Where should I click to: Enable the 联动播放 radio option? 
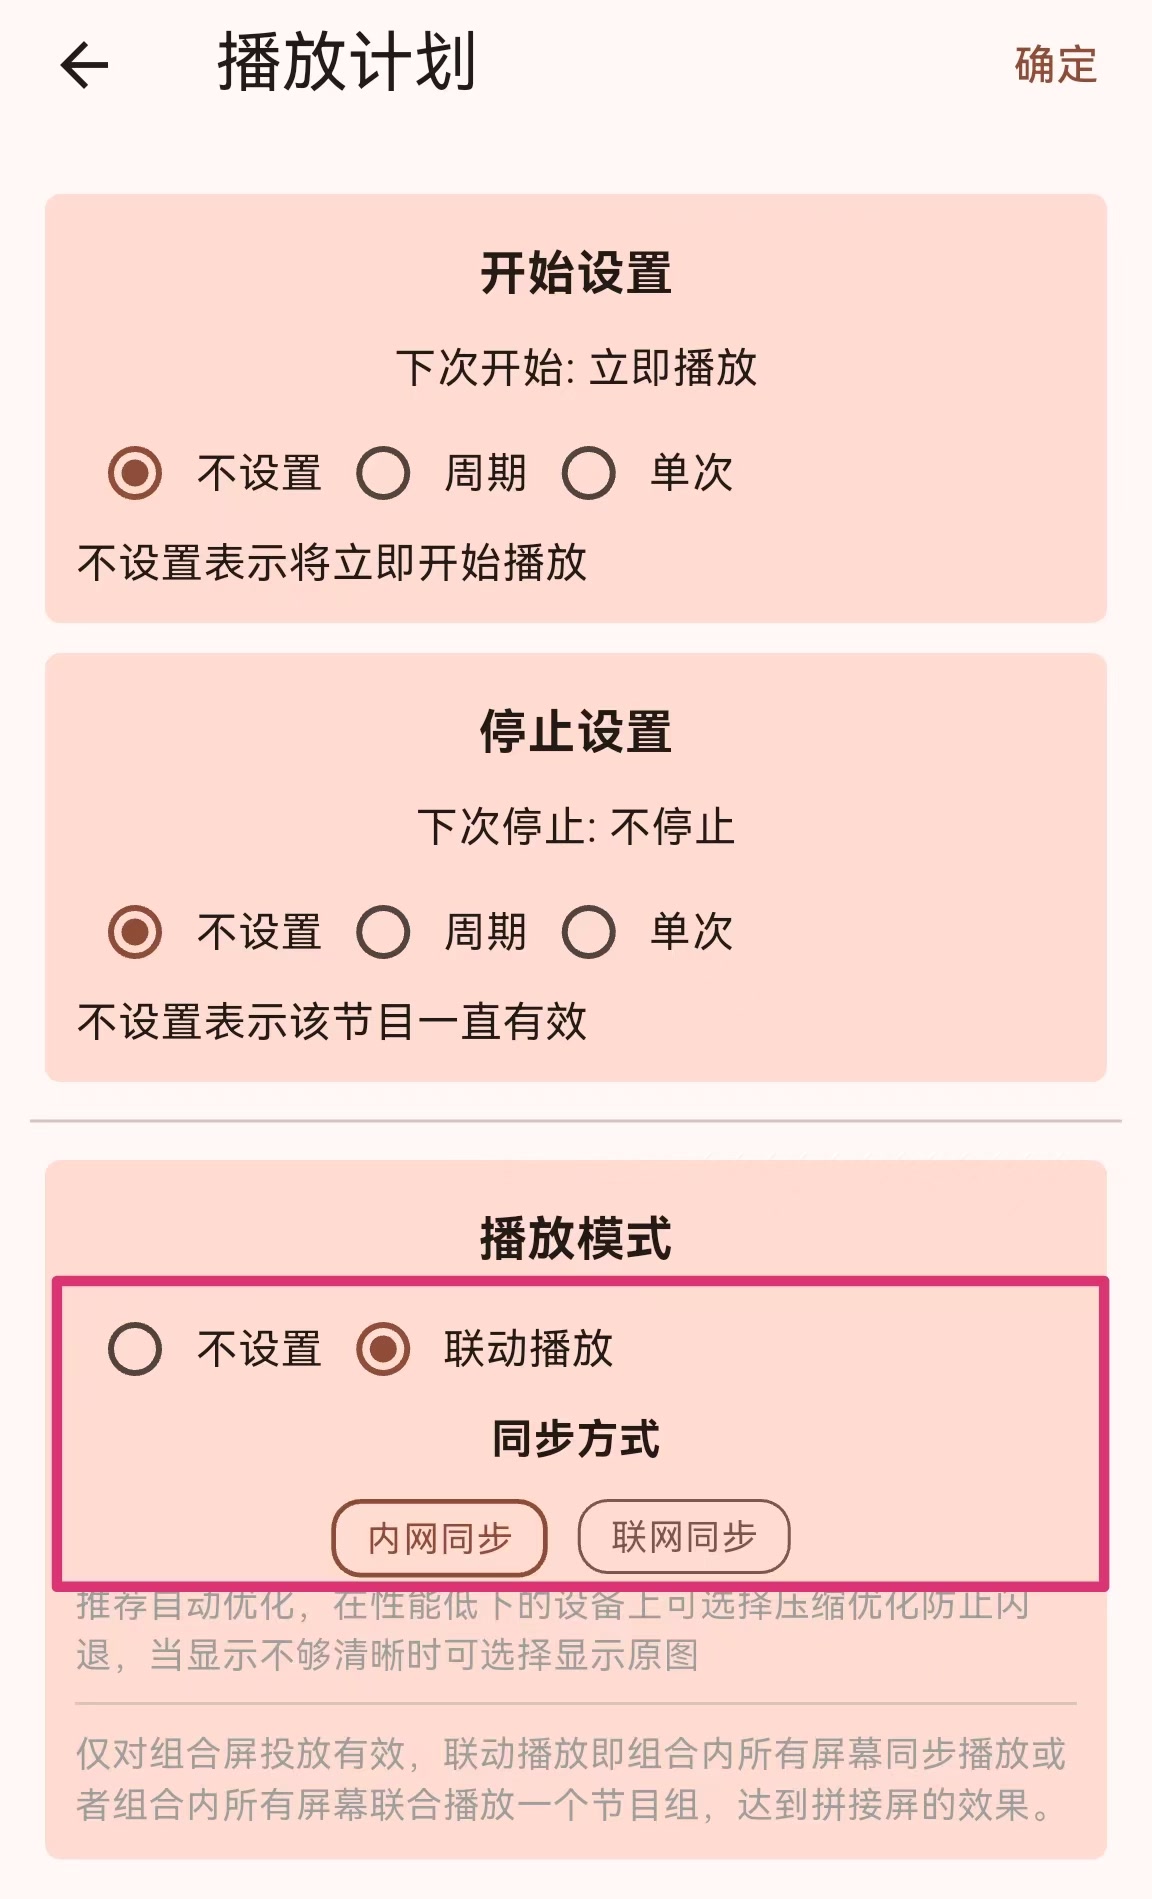383,1349
